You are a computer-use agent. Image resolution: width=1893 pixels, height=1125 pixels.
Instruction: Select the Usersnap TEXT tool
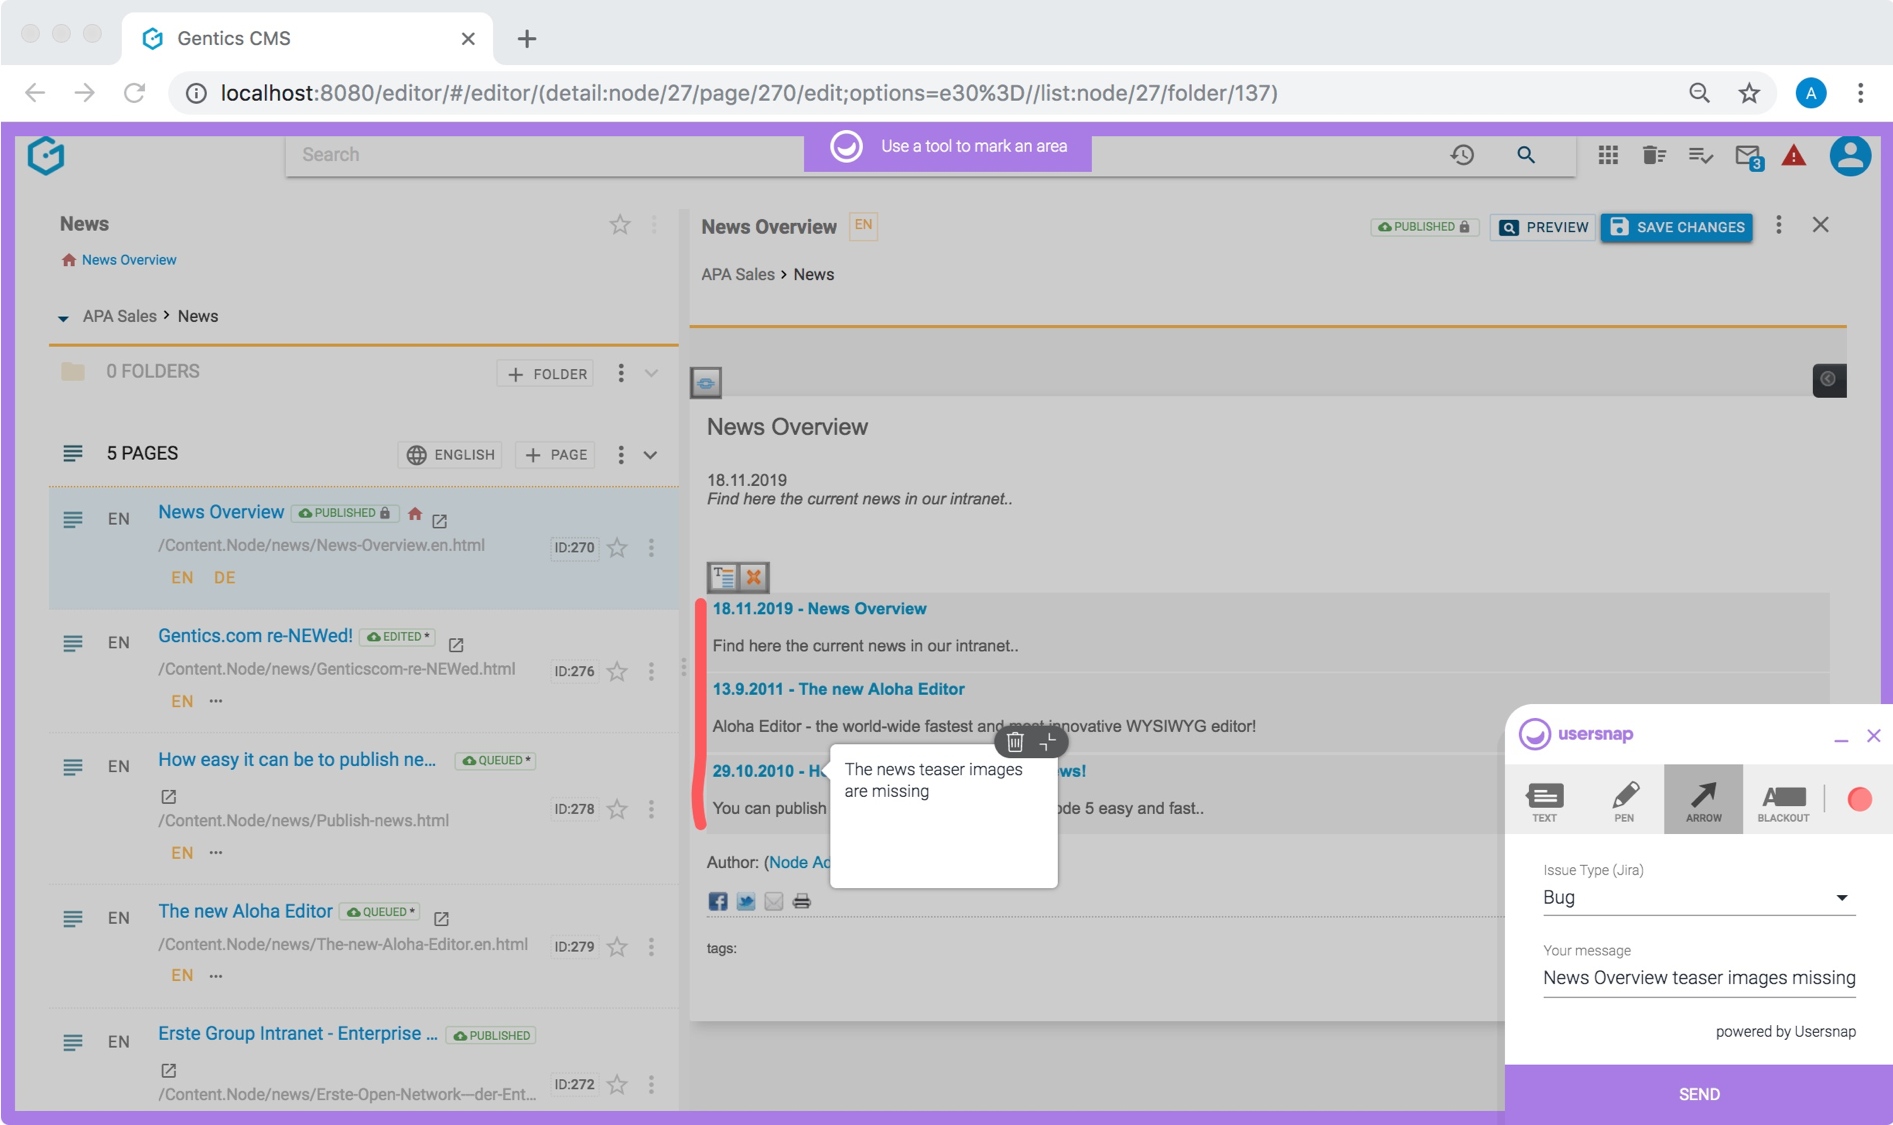point(1545,800)
